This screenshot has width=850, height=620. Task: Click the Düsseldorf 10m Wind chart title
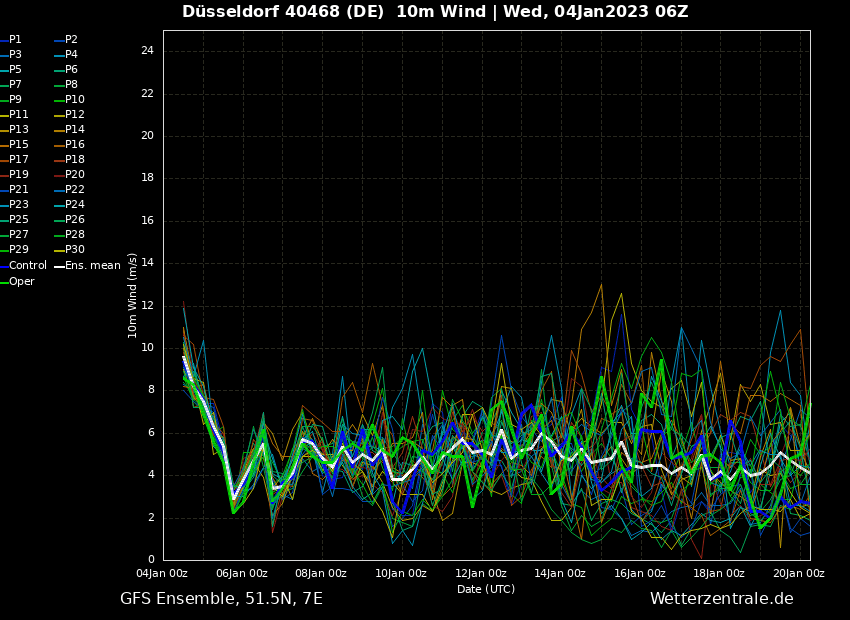click(435, 12)
